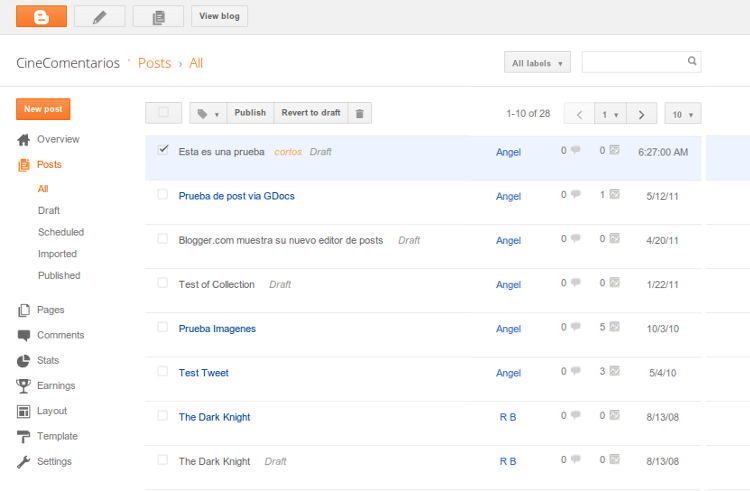Click the search magnifier icon
This screenshot has width=750, height=491.
point(691,62)
